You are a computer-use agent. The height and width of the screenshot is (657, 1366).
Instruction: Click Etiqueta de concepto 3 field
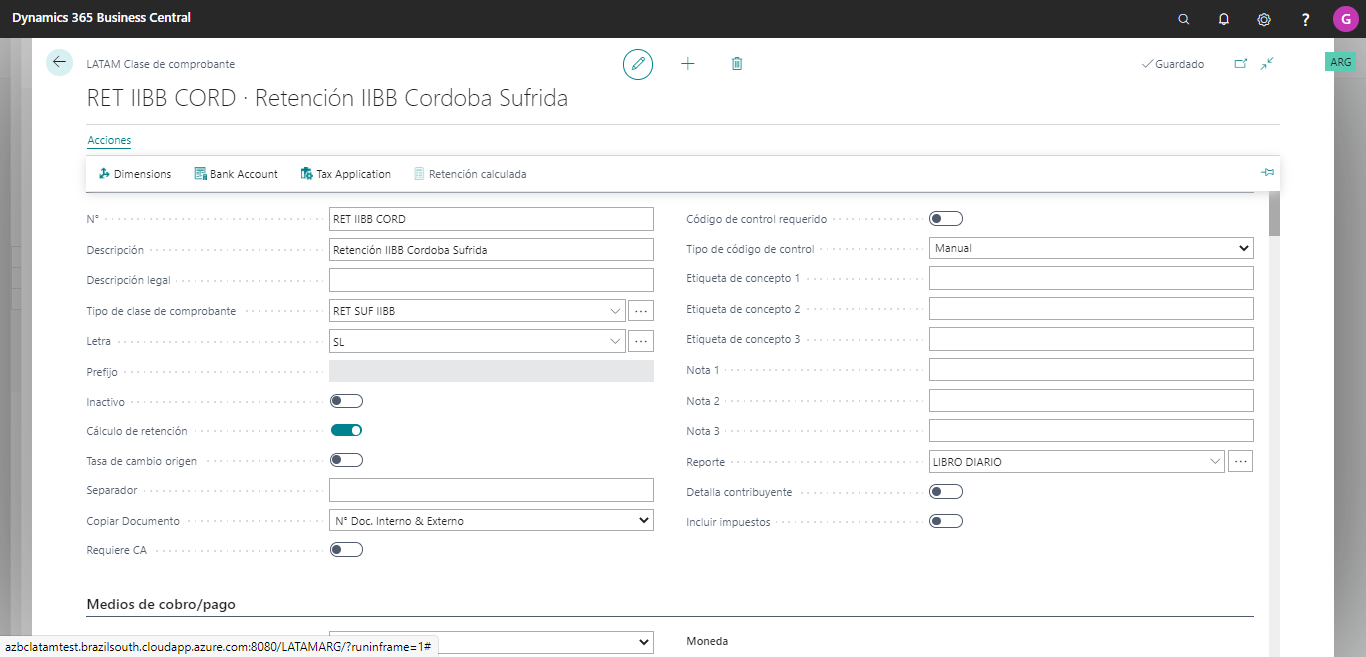pyautogui.click(x=1091, y=339)
